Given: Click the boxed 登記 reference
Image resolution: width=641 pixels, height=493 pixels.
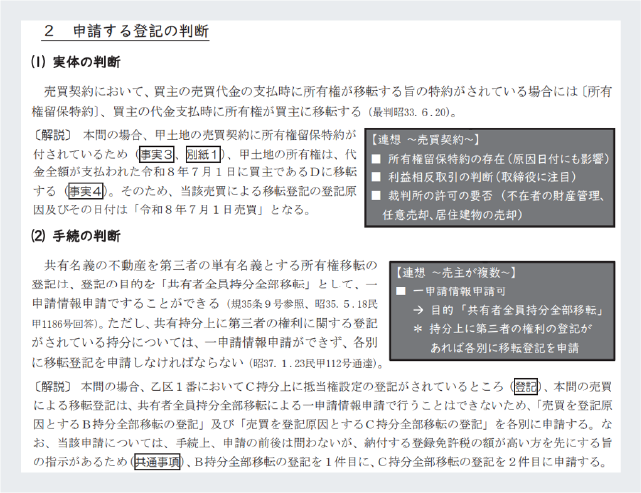Looking at the screenshot, I should click(526, 386).
